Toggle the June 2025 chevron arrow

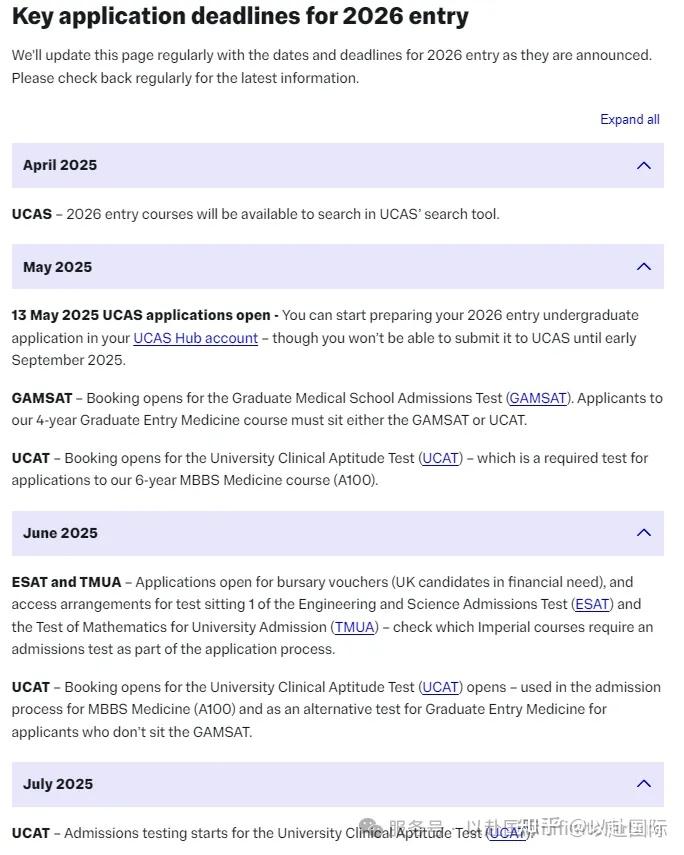click(x=643, y=533)
